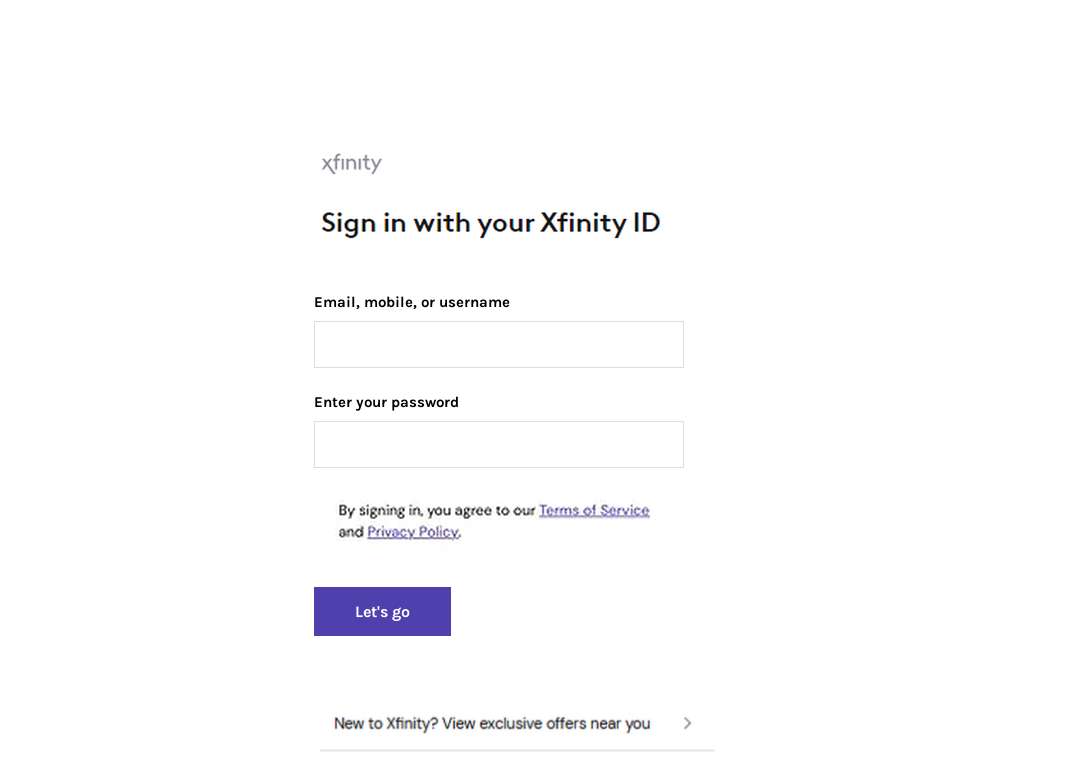Place cursor in the username text box

[499, 344]
